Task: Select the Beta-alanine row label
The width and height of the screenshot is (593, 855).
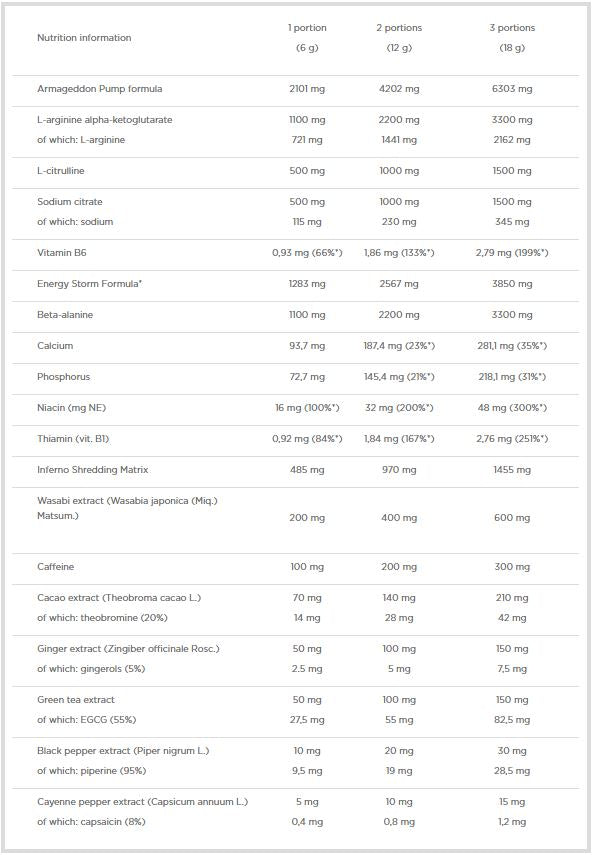Action: click(x=65, y=315)
